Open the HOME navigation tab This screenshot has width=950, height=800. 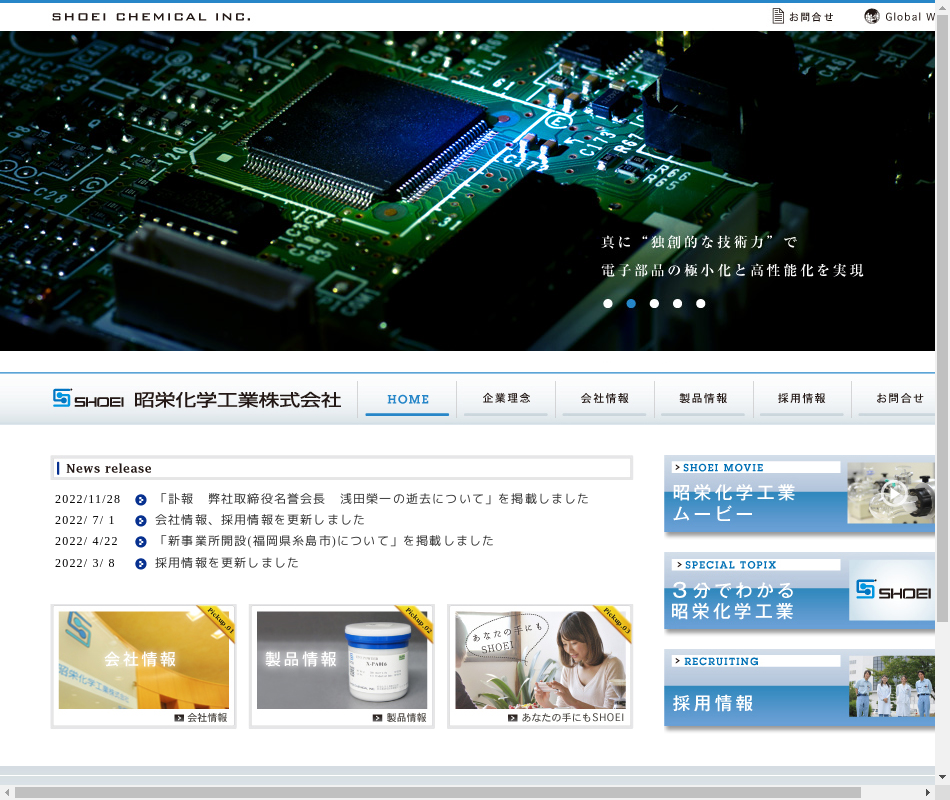(407, 399)
